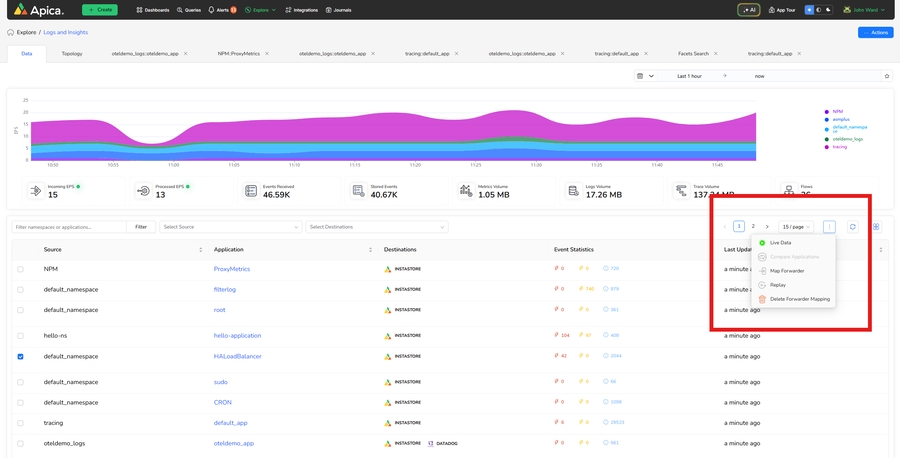Switch to the Topology tab

pyautogui.click(x=72, y=53)
